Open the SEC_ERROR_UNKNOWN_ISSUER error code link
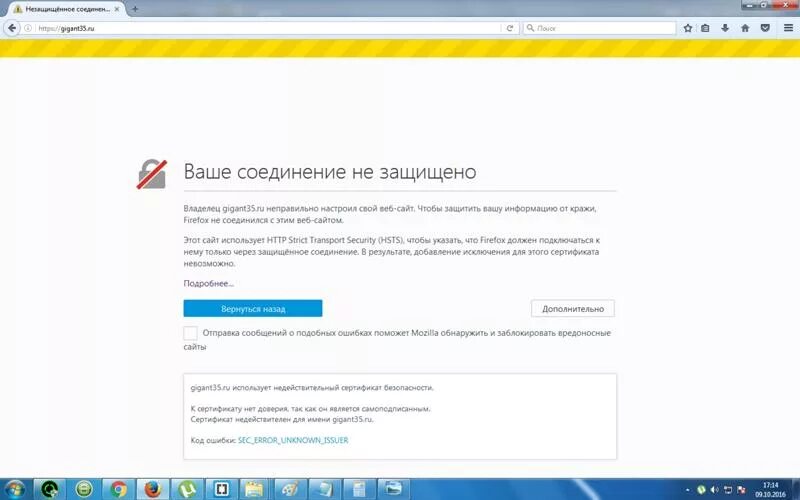Image resolution: width=800 pixels, height=500 pixels. (x=293, y=440)
